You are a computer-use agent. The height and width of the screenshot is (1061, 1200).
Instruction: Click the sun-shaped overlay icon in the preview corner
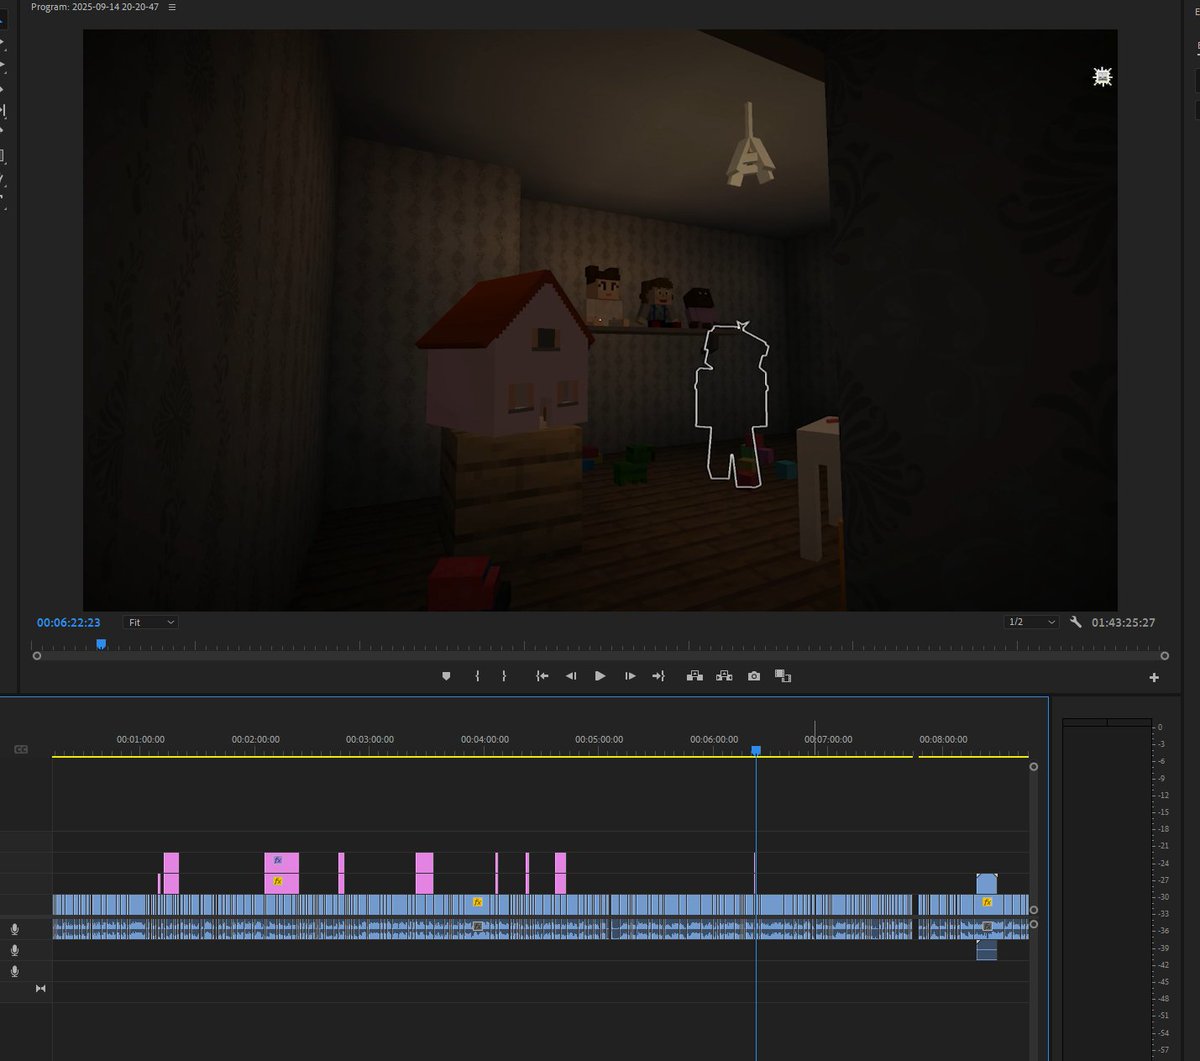[x=1102, y=77]
